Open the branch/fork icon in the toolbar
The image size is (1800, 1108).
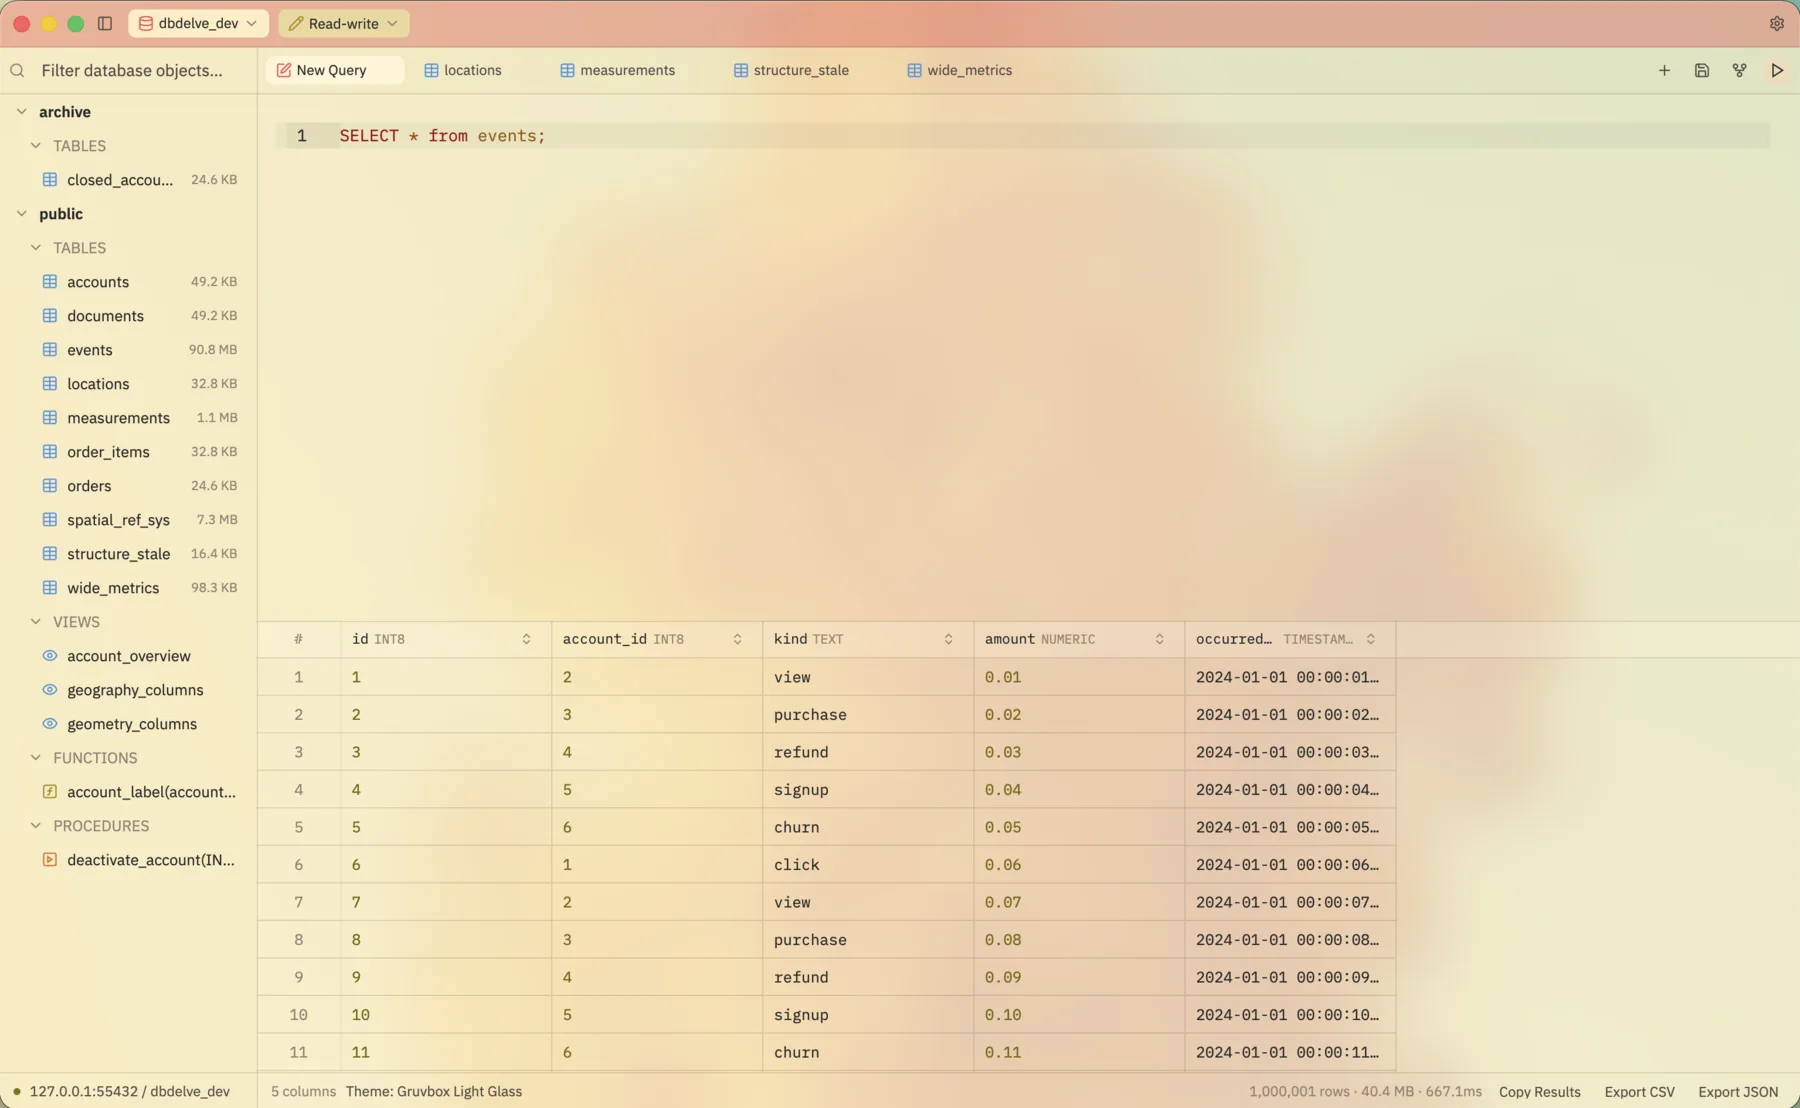(x=1740, y=70)
